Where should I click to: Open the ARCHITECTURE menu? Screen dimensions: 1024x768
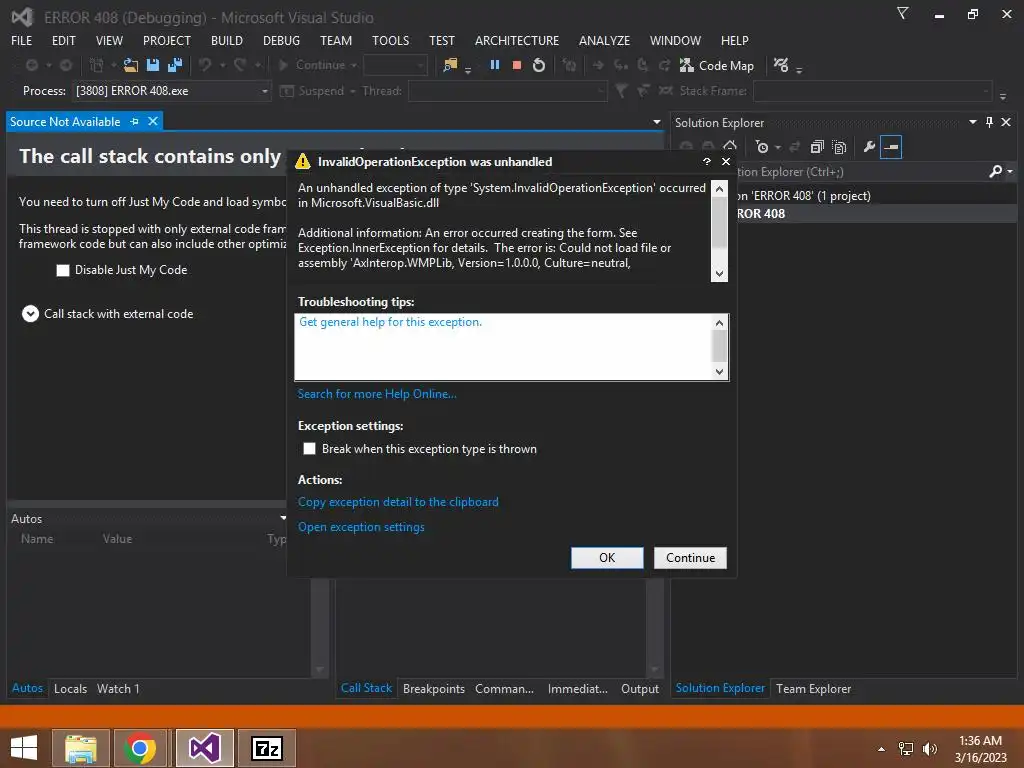pos(517,40)
